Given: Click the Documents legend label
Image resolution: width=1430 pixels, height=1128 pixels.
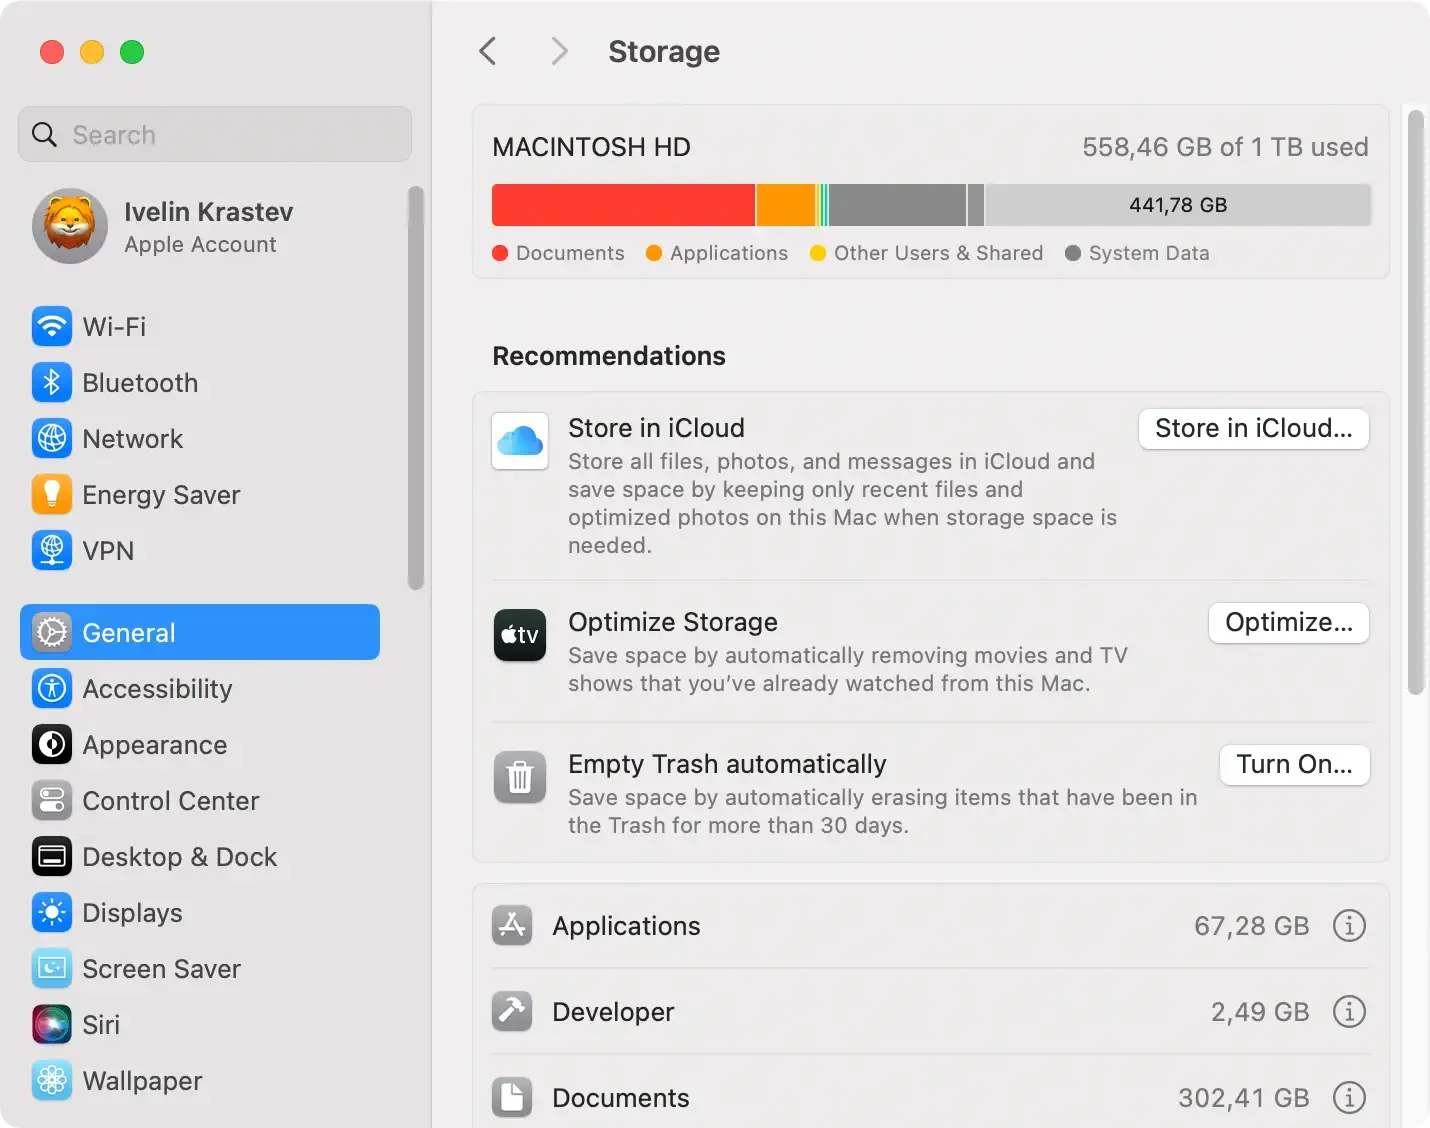Looking at the screenshot, I should pos(570,253).
